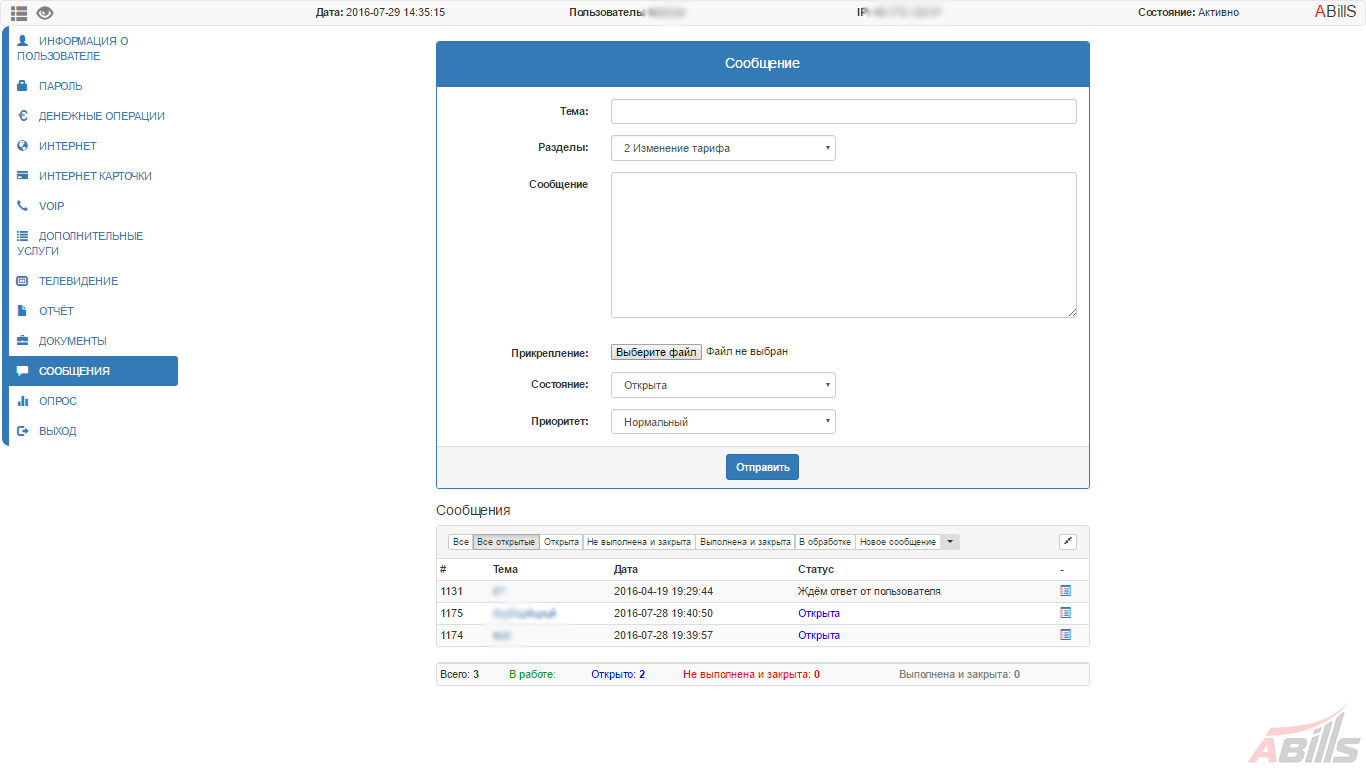Click the list icon beside Дополнительные услуги

point(23,236)
